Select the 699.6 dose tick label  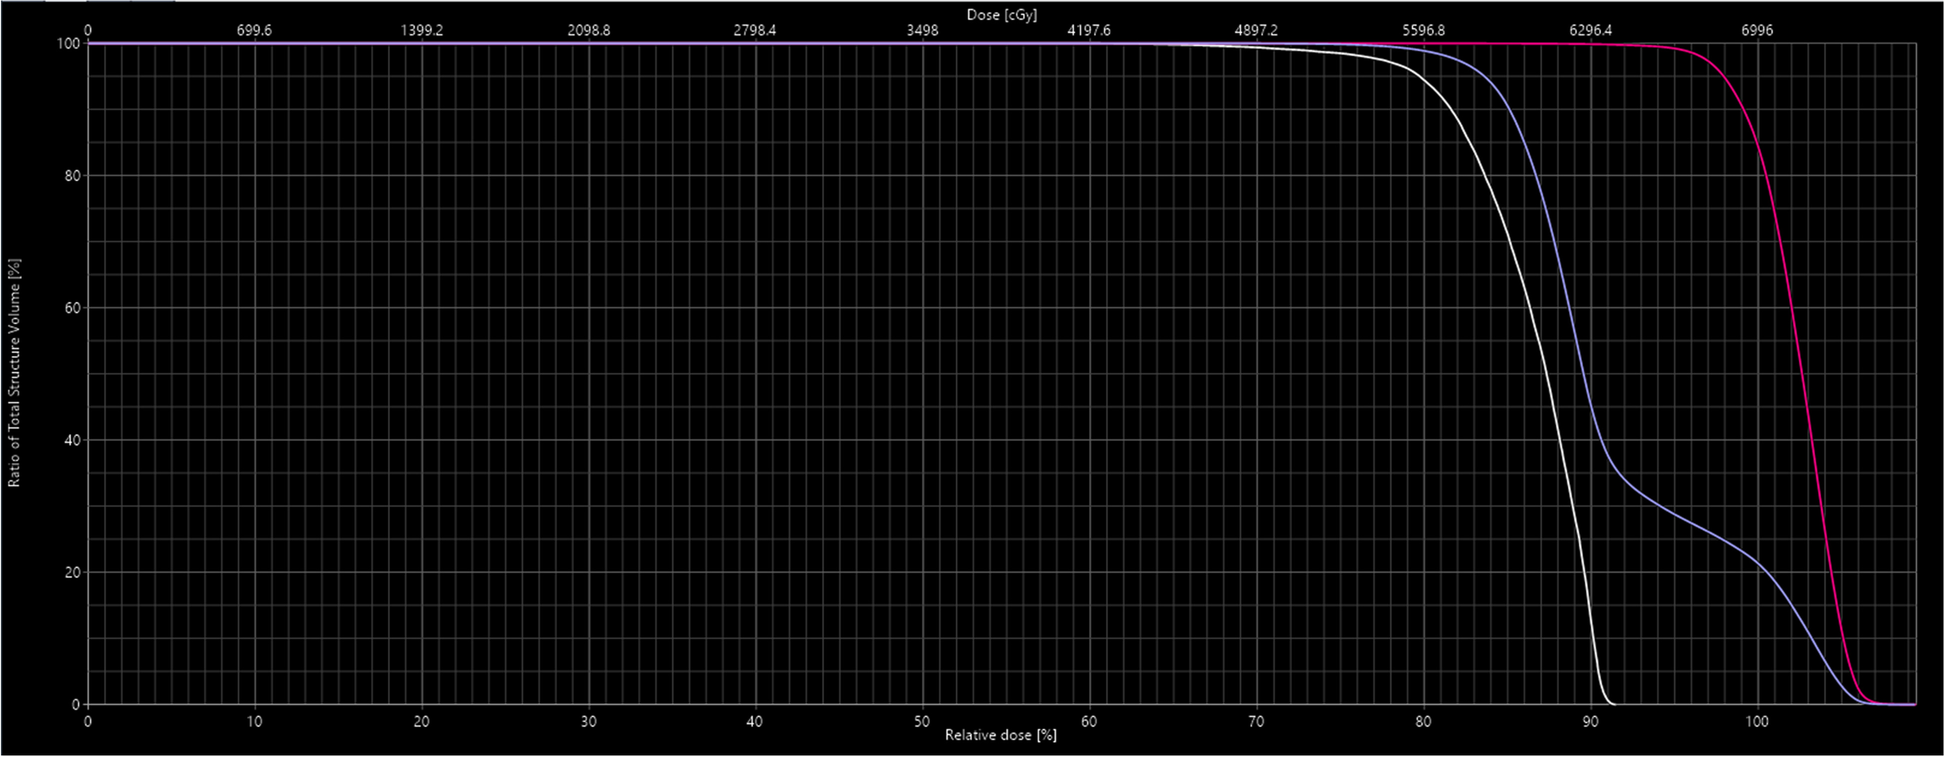tap(254, 30)
